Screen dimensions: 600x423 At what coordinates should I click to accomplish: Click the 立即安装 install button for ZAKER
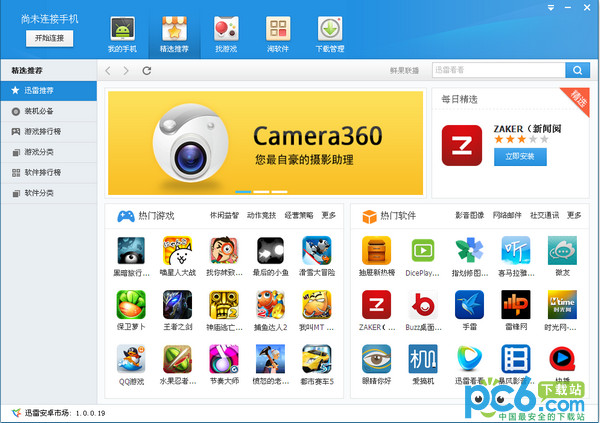520,157
